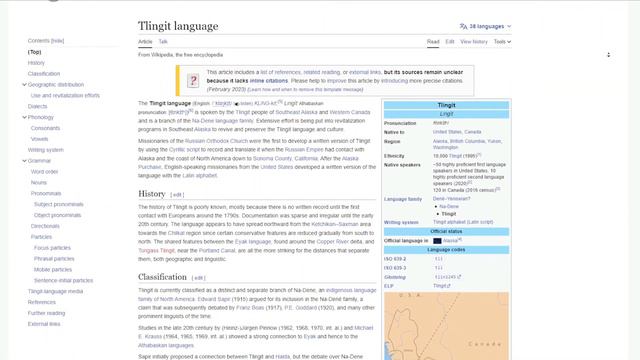This screenshot has width=640, height=360.
Task: Click the Alaska flag icon in infobox
Action: pyautogui.click(x=437, y=241)
